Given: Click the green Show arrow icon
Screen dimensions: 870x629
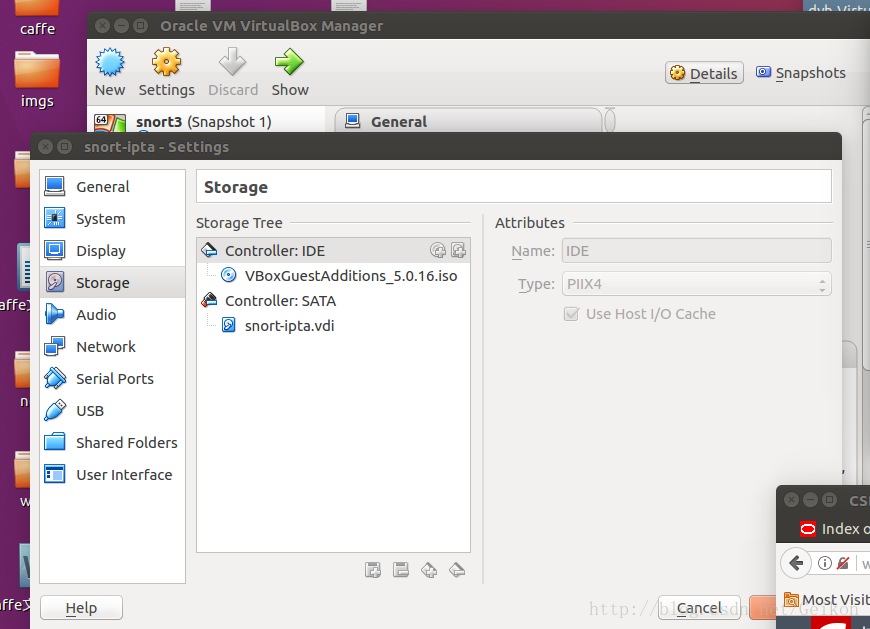Looking at the screenshot, I should point(290,62).
